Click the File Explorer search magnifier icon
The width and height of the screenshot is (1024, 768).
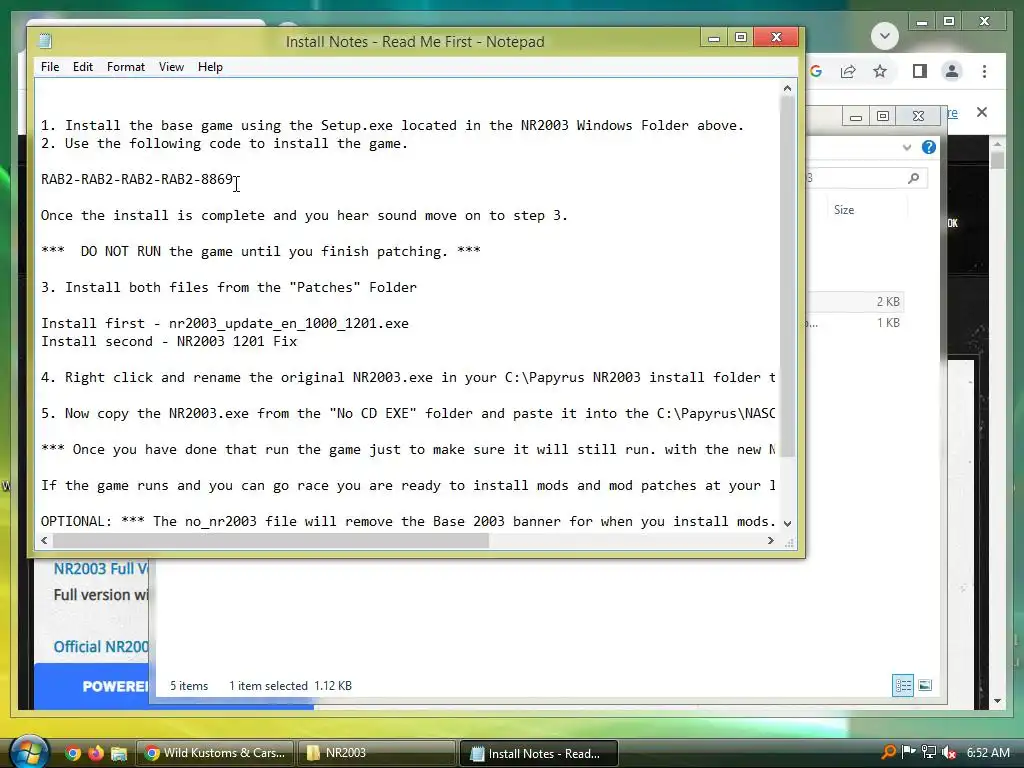click(x=914, y=178)
